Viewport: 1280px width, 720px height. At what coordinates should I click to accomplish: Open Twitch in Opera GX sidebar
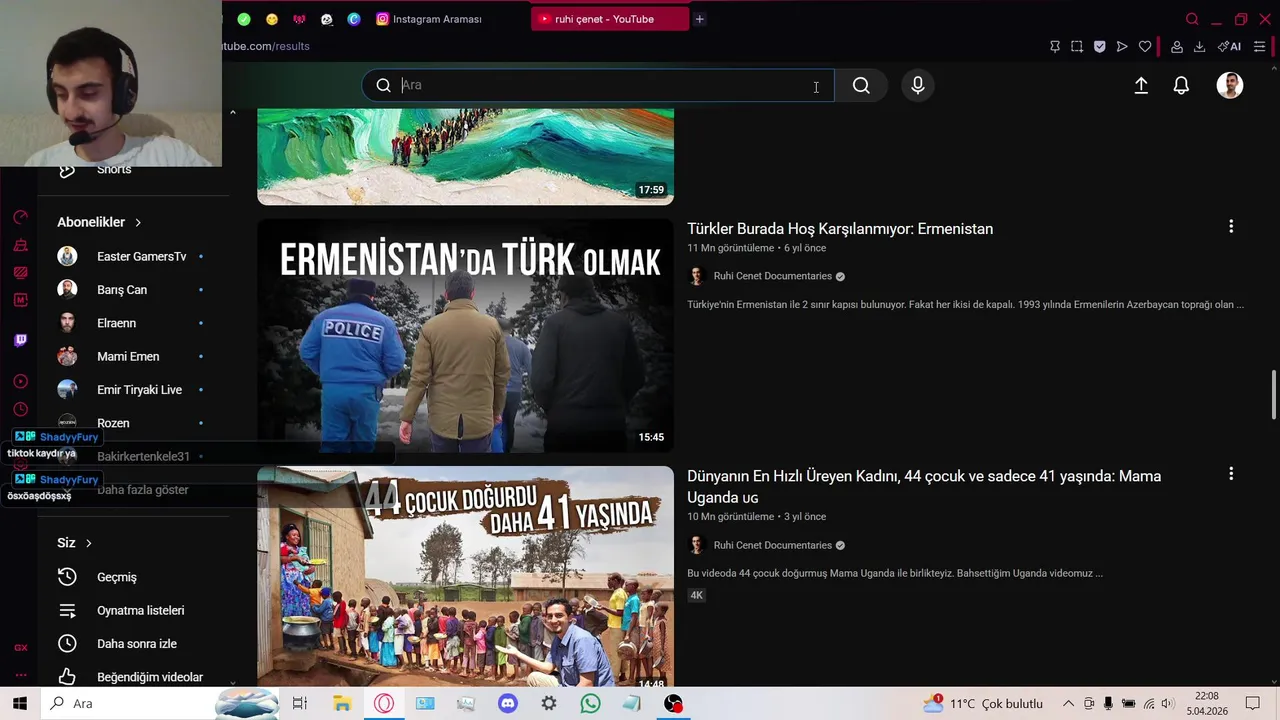click(20, 340)
